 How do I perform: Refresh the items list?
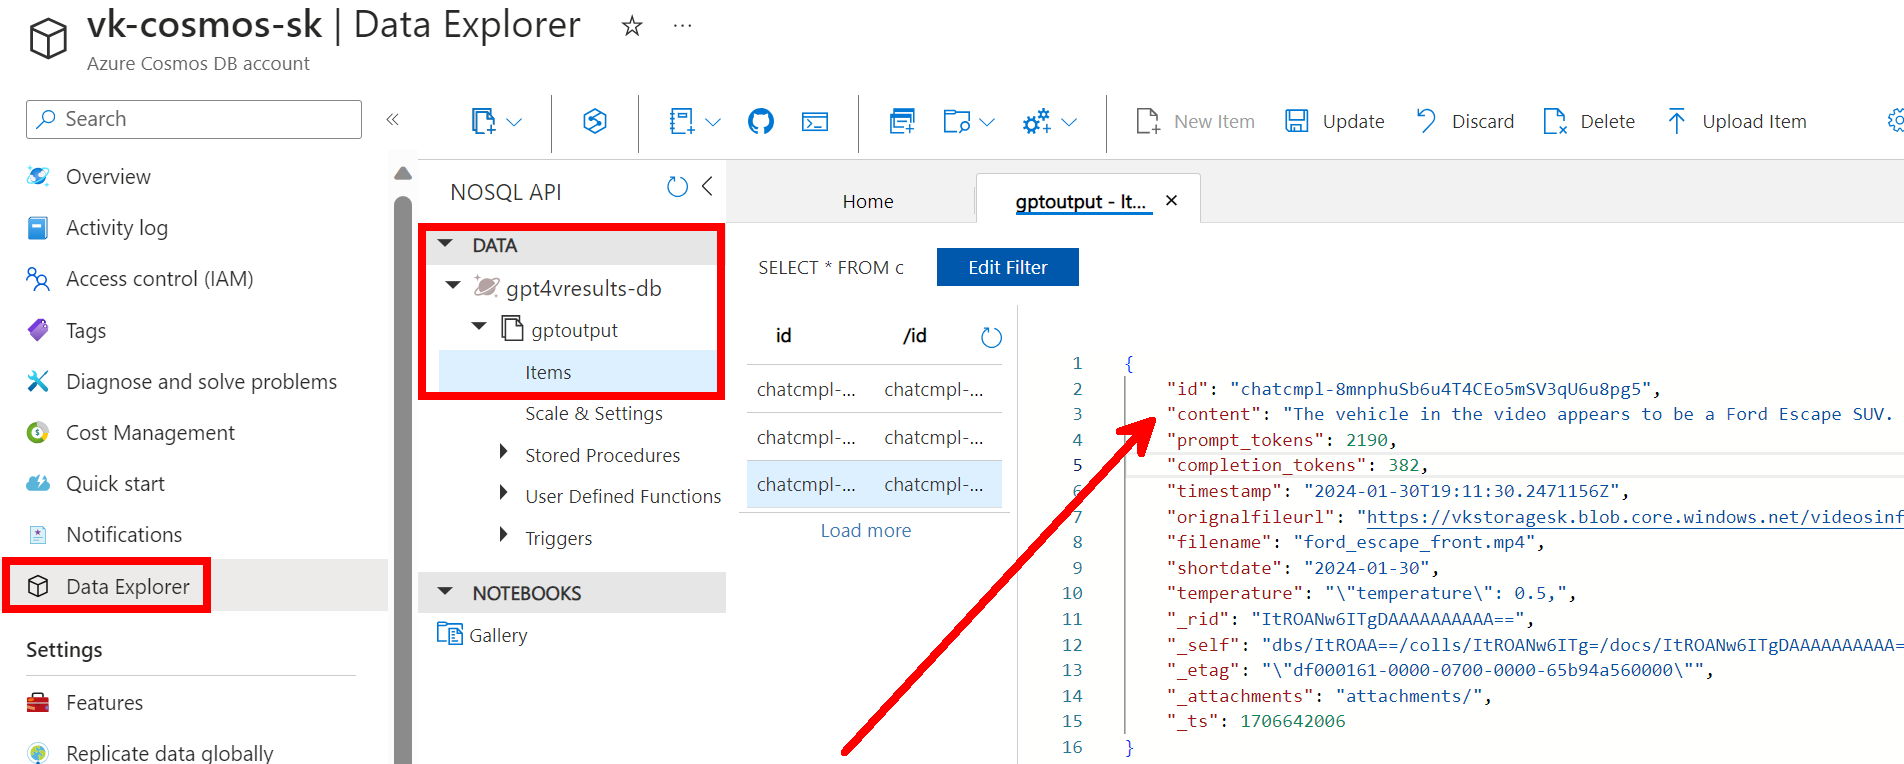991,337
